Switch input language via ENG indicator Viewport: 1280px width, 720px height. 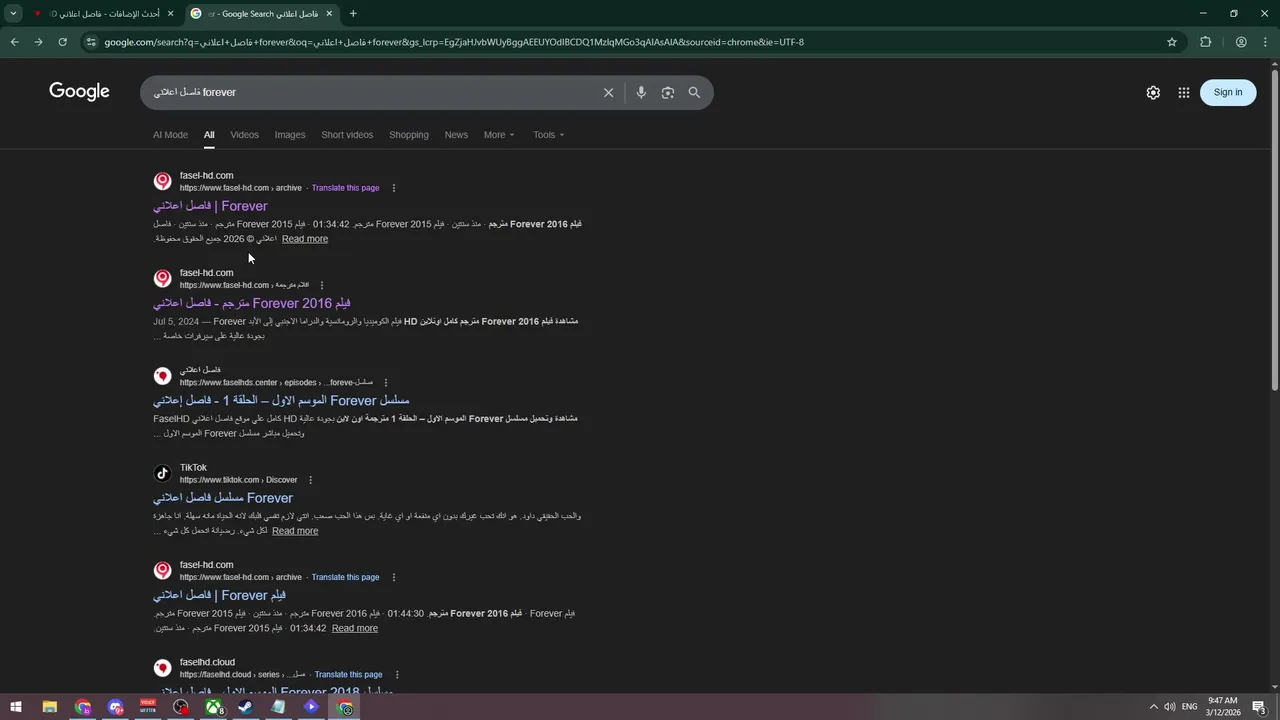[x=1190, y=707]
